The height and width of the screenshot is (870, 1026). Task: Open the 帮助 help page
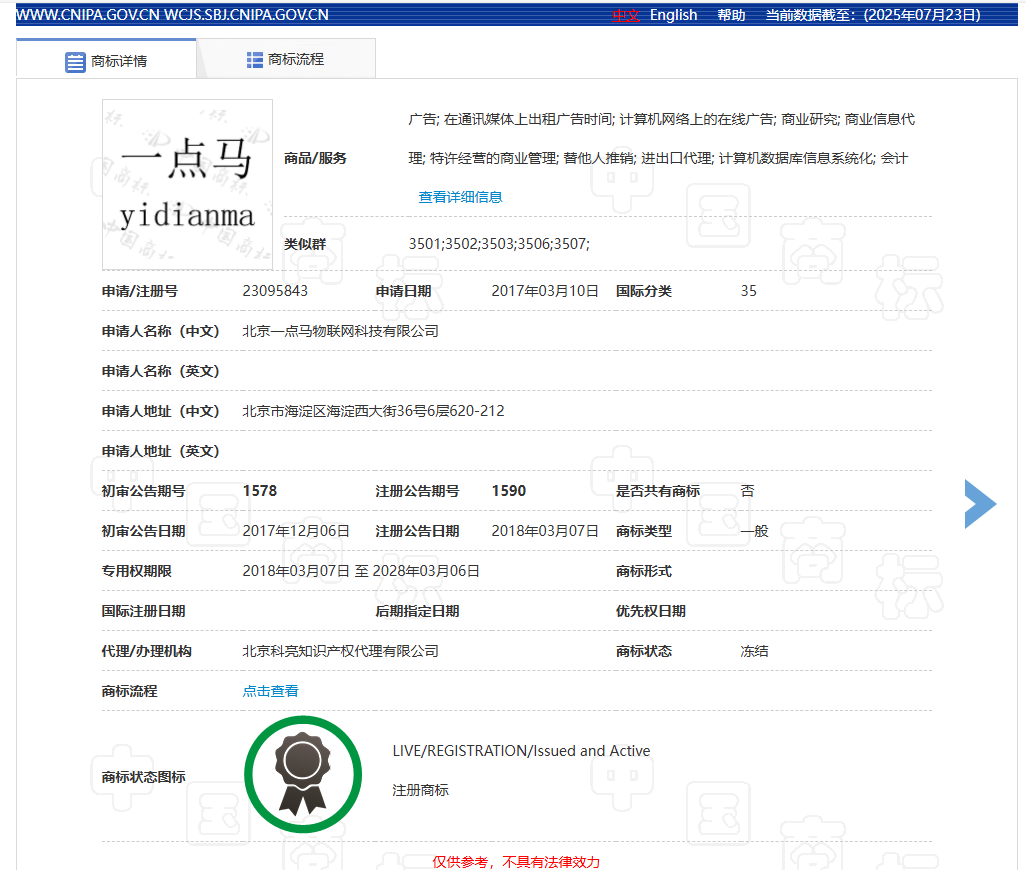pos(731,15)
